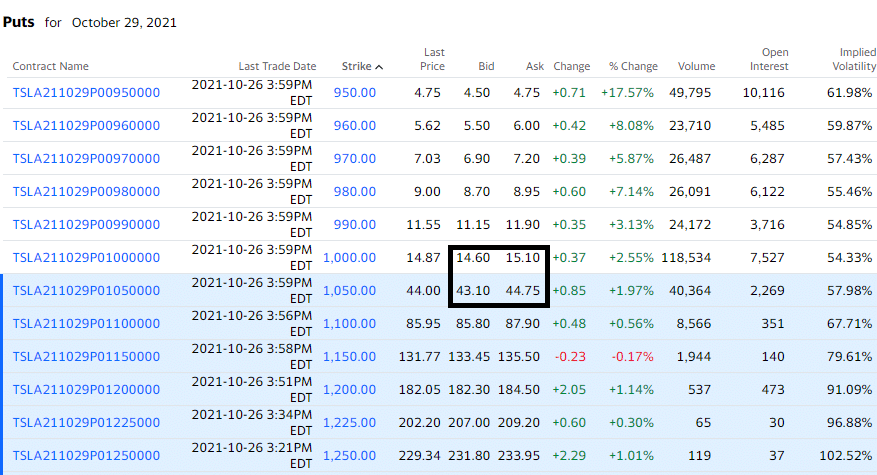
Task: Click the 990.00 strike link
Action: coord(355,224)
